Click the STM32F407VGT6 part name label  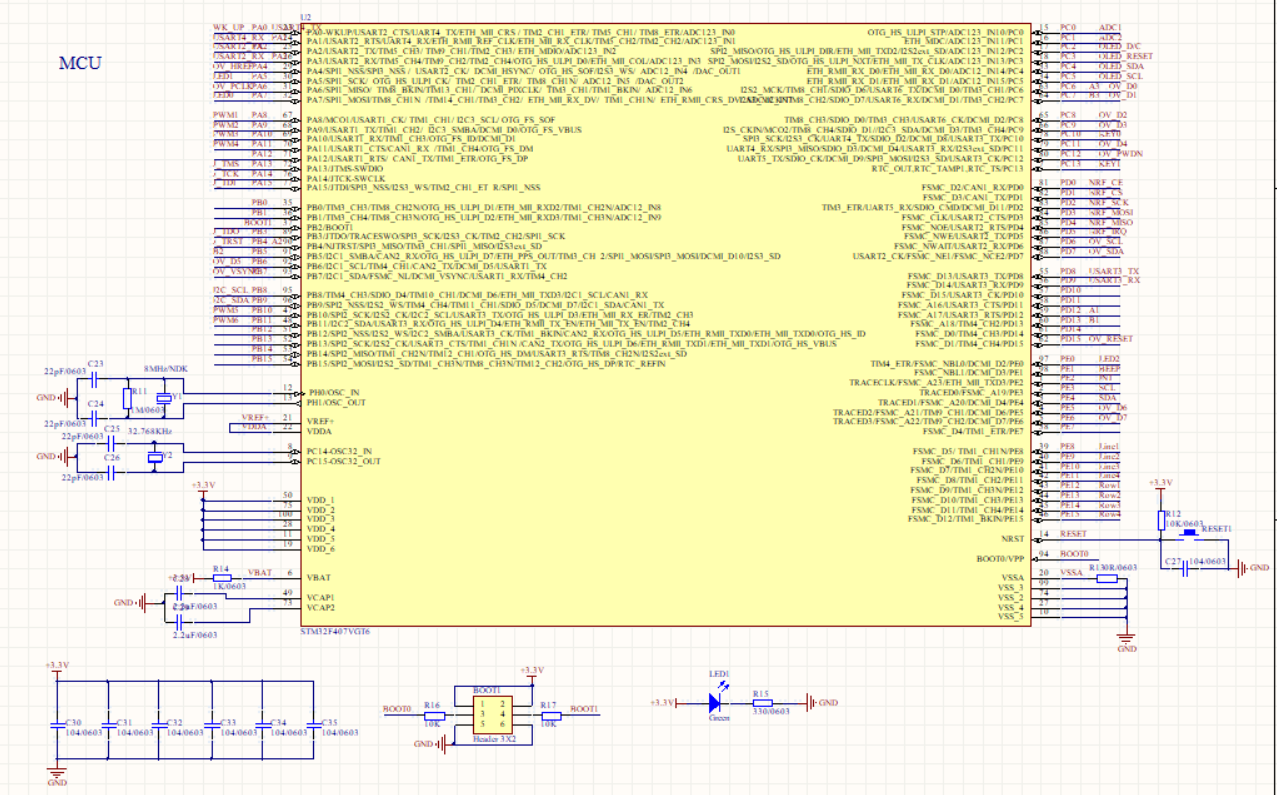[335, 633]
